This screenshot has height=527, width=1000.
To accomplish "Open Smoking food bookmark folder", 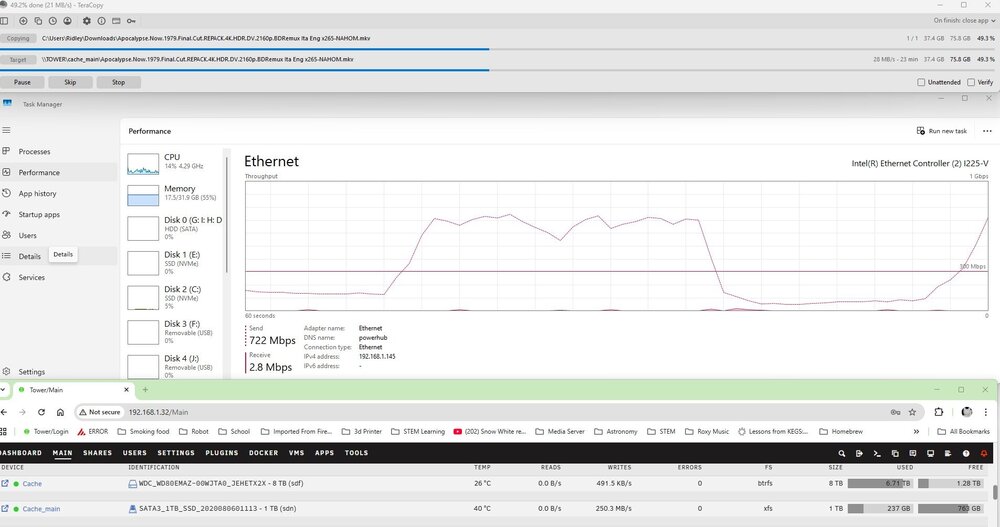I will coord(143,432).
